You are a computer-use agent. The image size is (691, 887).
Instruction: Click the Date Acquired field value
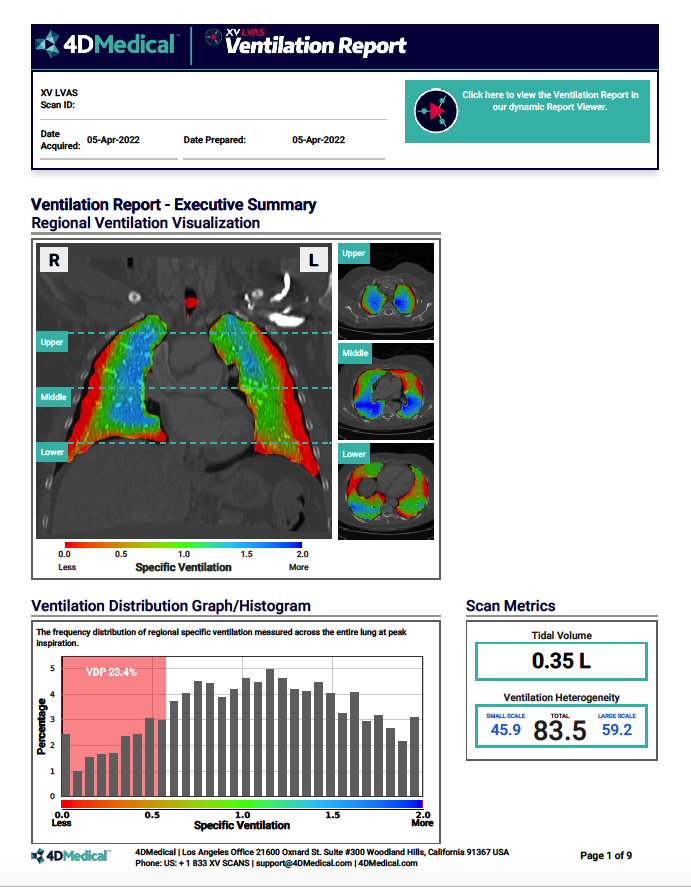click(114, 140)
